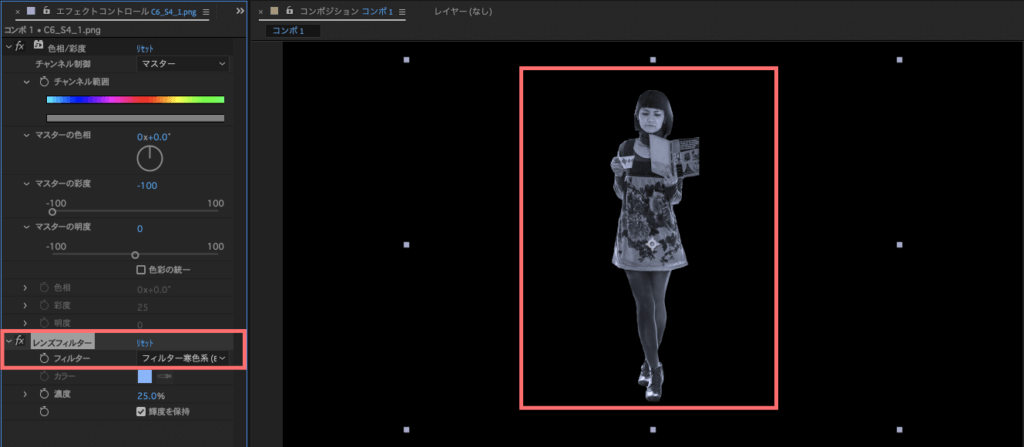1024x447 pixels.
Task: Click the stopwatch for チャンネル範囲
Action: 45,82
